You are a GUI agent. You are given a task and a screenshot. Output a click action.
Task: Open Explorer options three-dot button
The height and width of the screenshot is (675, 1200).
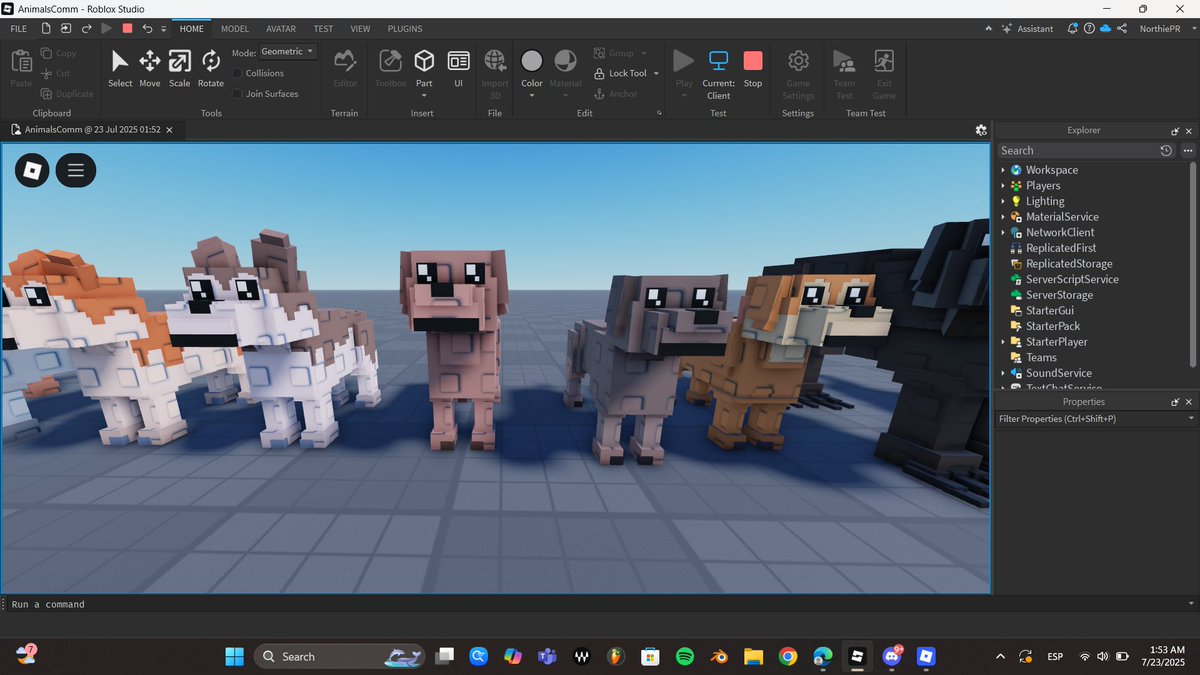click(x=1189, y=150)
